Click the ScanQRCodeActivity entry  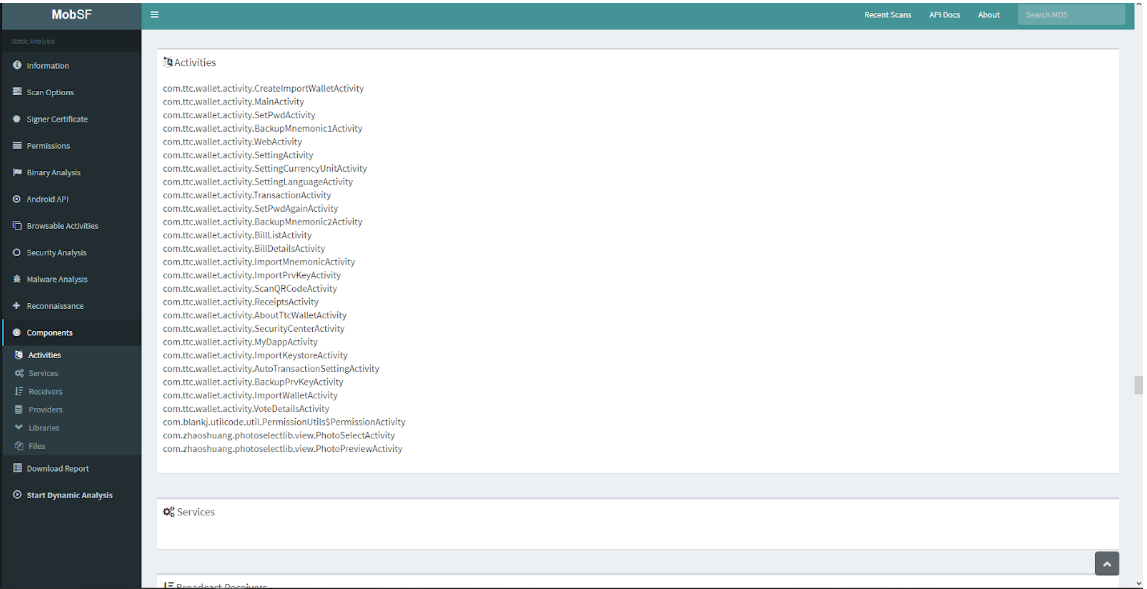point(249,288)
